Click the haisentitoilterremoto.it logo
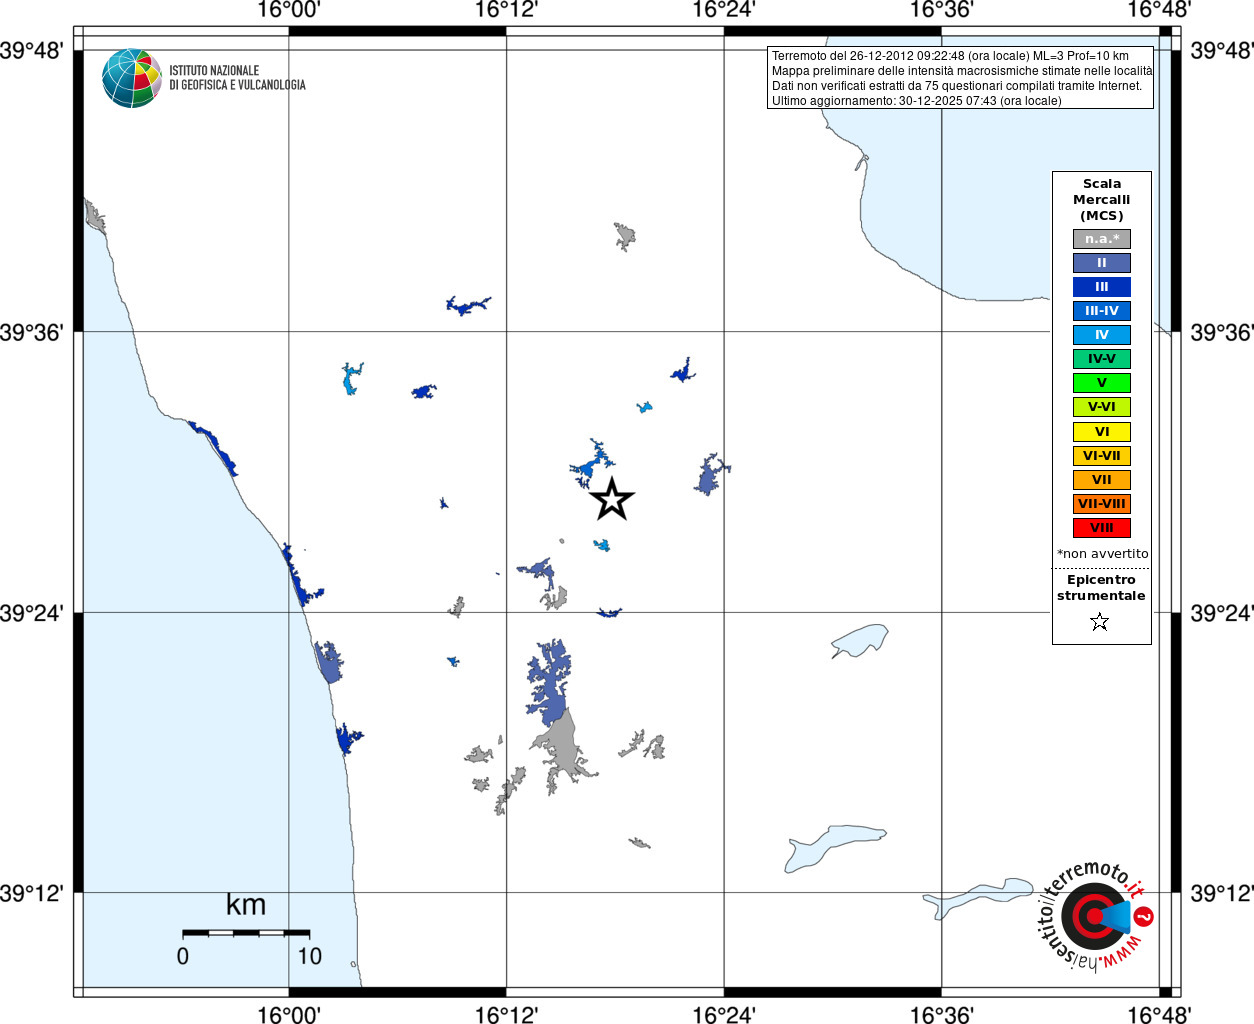1254x1024 pixels. [x=1094, y=915]
